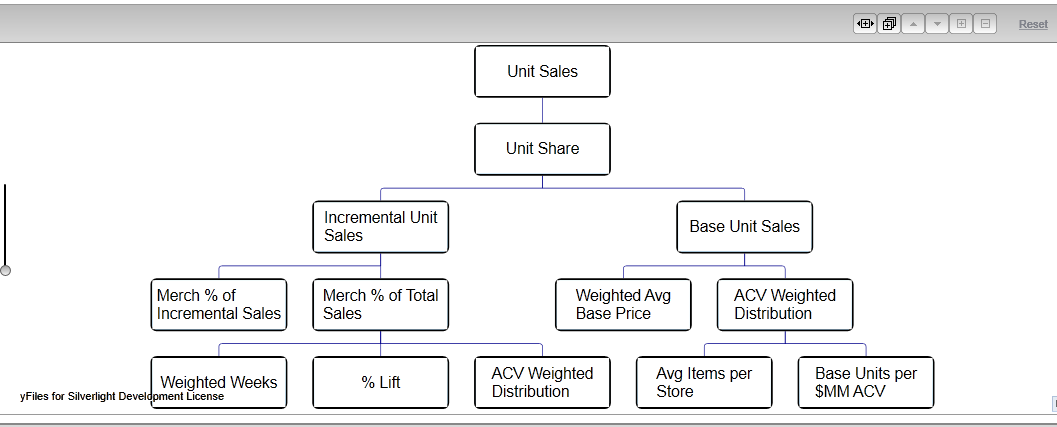Screen dimensions: 1057x427
Task: Click the plus box expand icon
Action: tap(961, 24)
